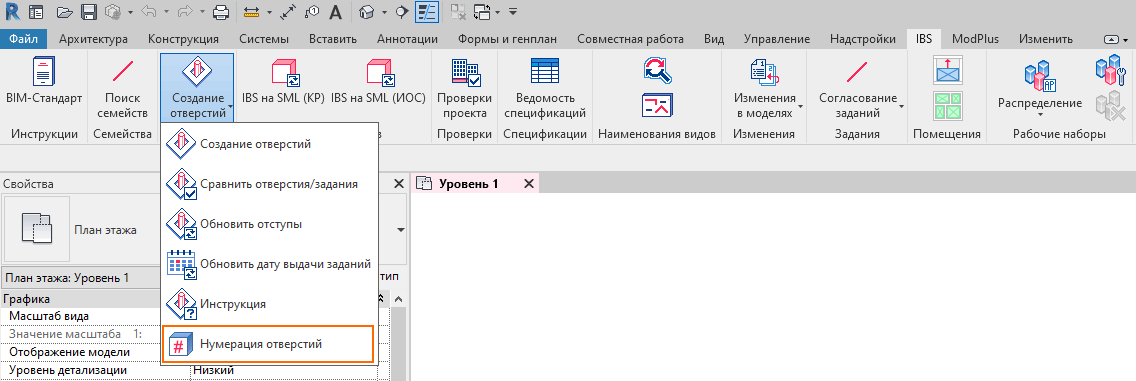Launch the Поиск семейств tool
The width and height of the screenshot is (1136, 381).
coord(122,88)
